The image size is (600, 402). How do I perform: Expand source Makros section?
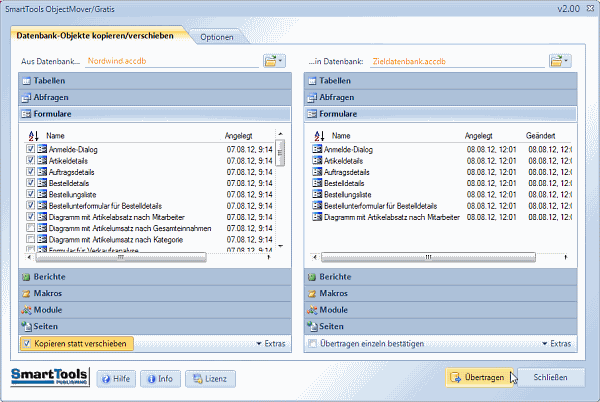155,293
